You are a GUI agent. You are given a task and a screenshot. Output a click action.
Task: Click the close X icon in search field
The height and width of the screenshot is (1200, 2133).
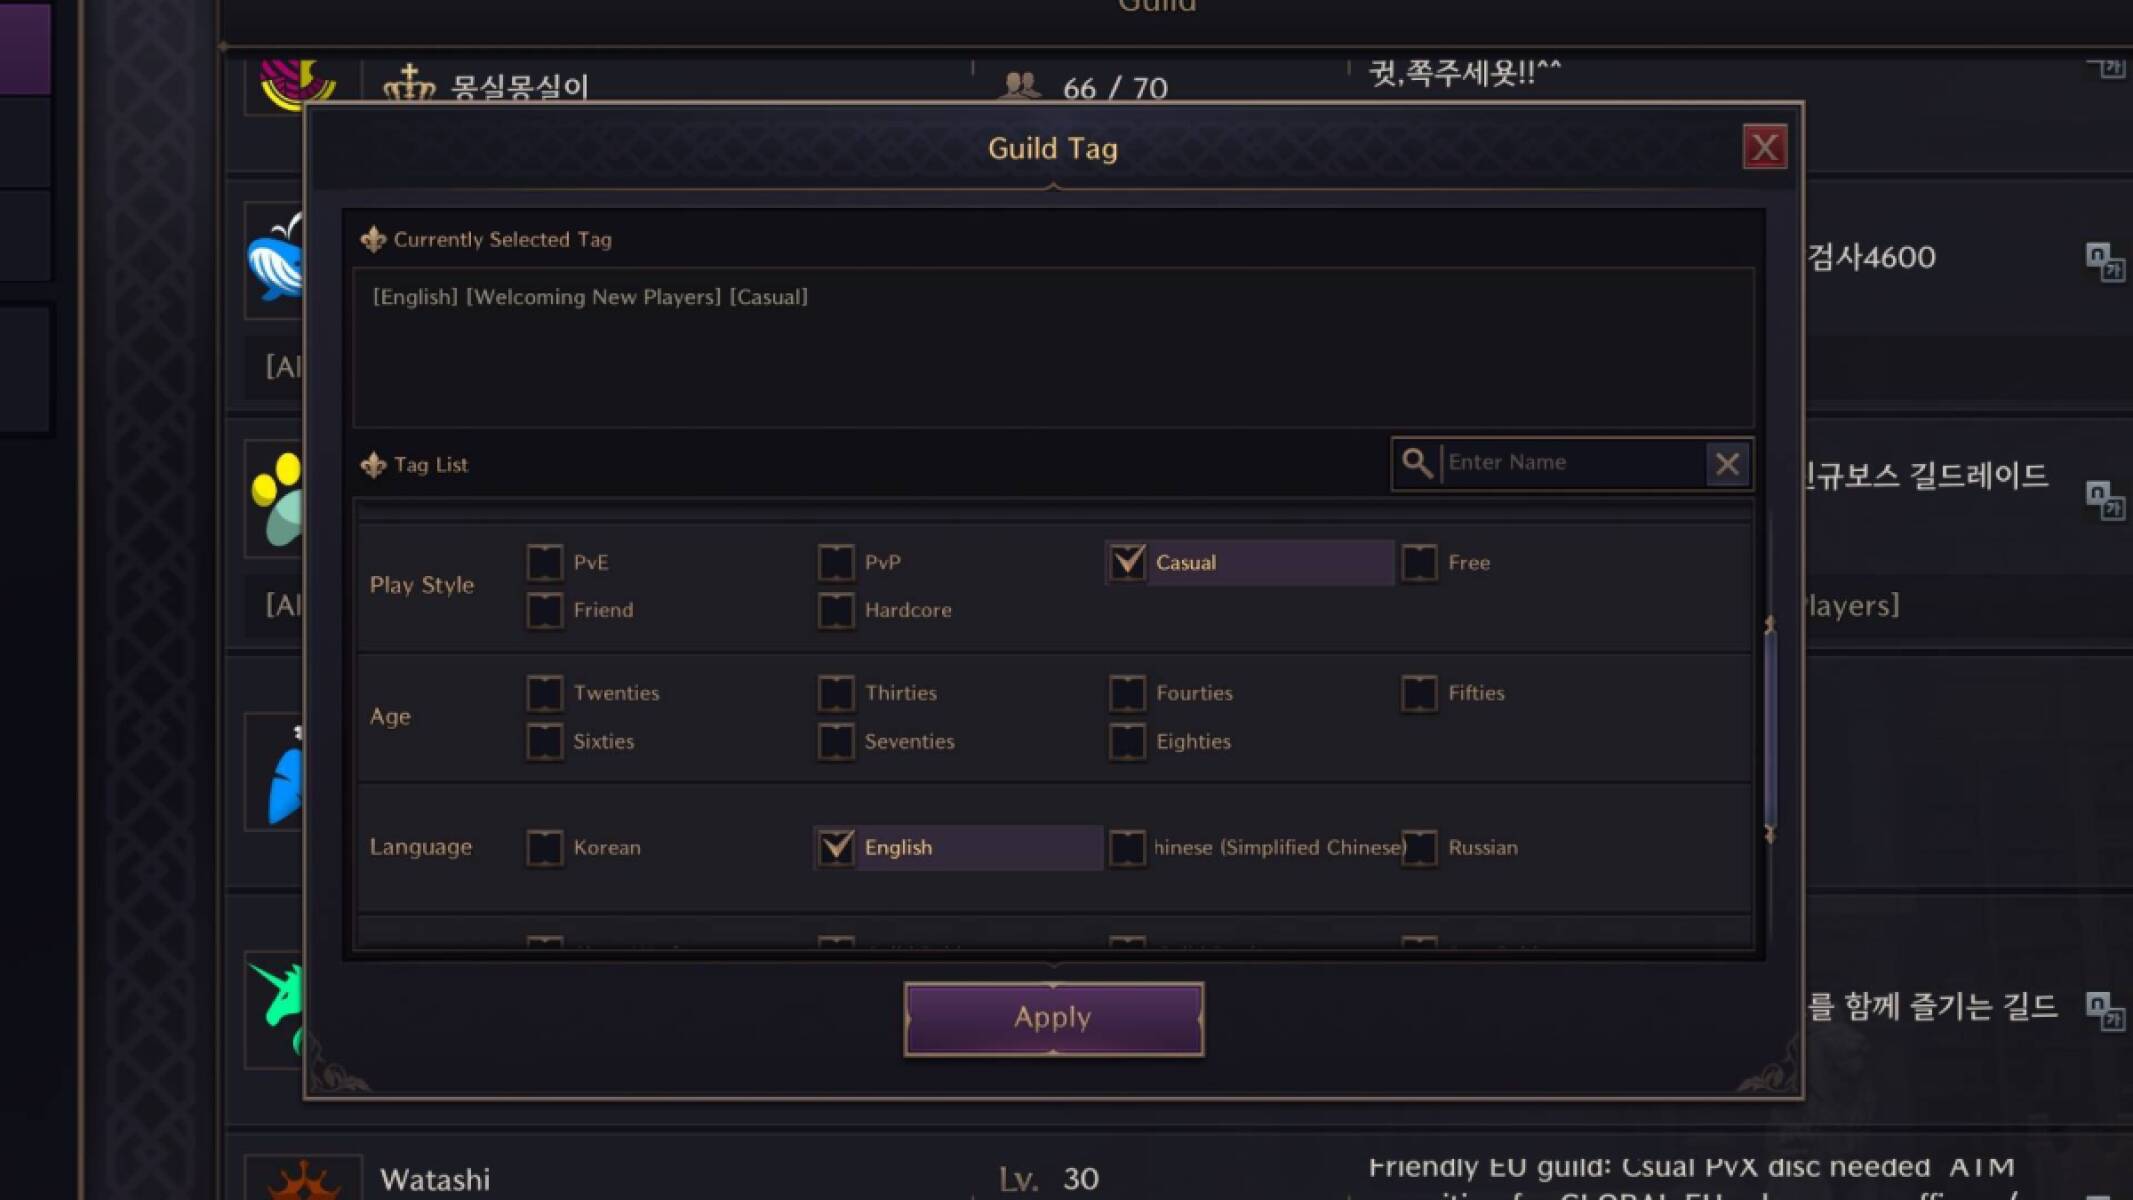pos(1729,463)
